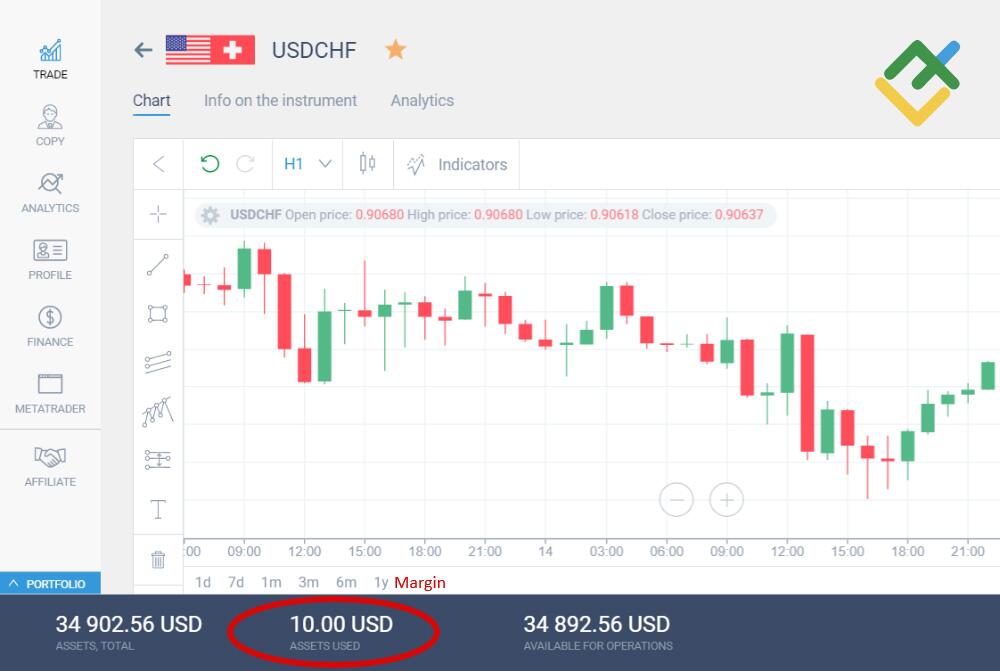Click the back arrow beside the flags
The image size is (1000, 671).
point(143,49)
